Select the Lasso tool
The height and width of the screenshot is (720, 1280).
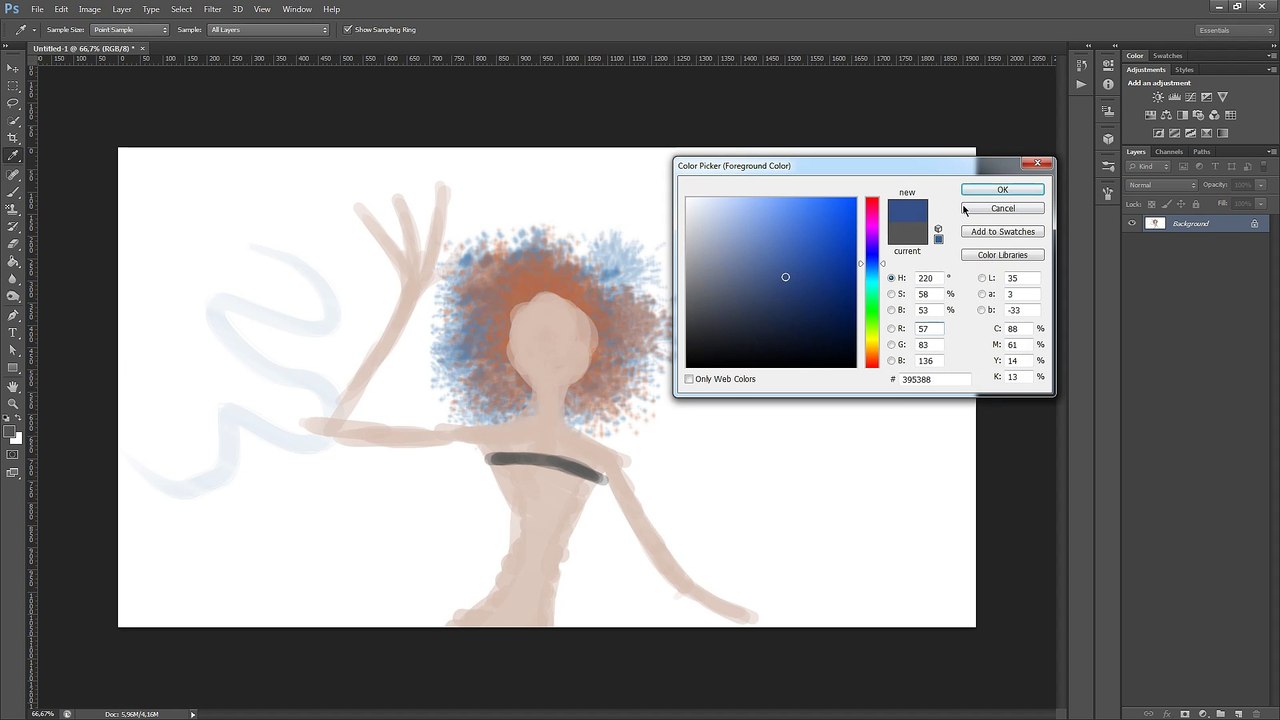tap(13, 103)
